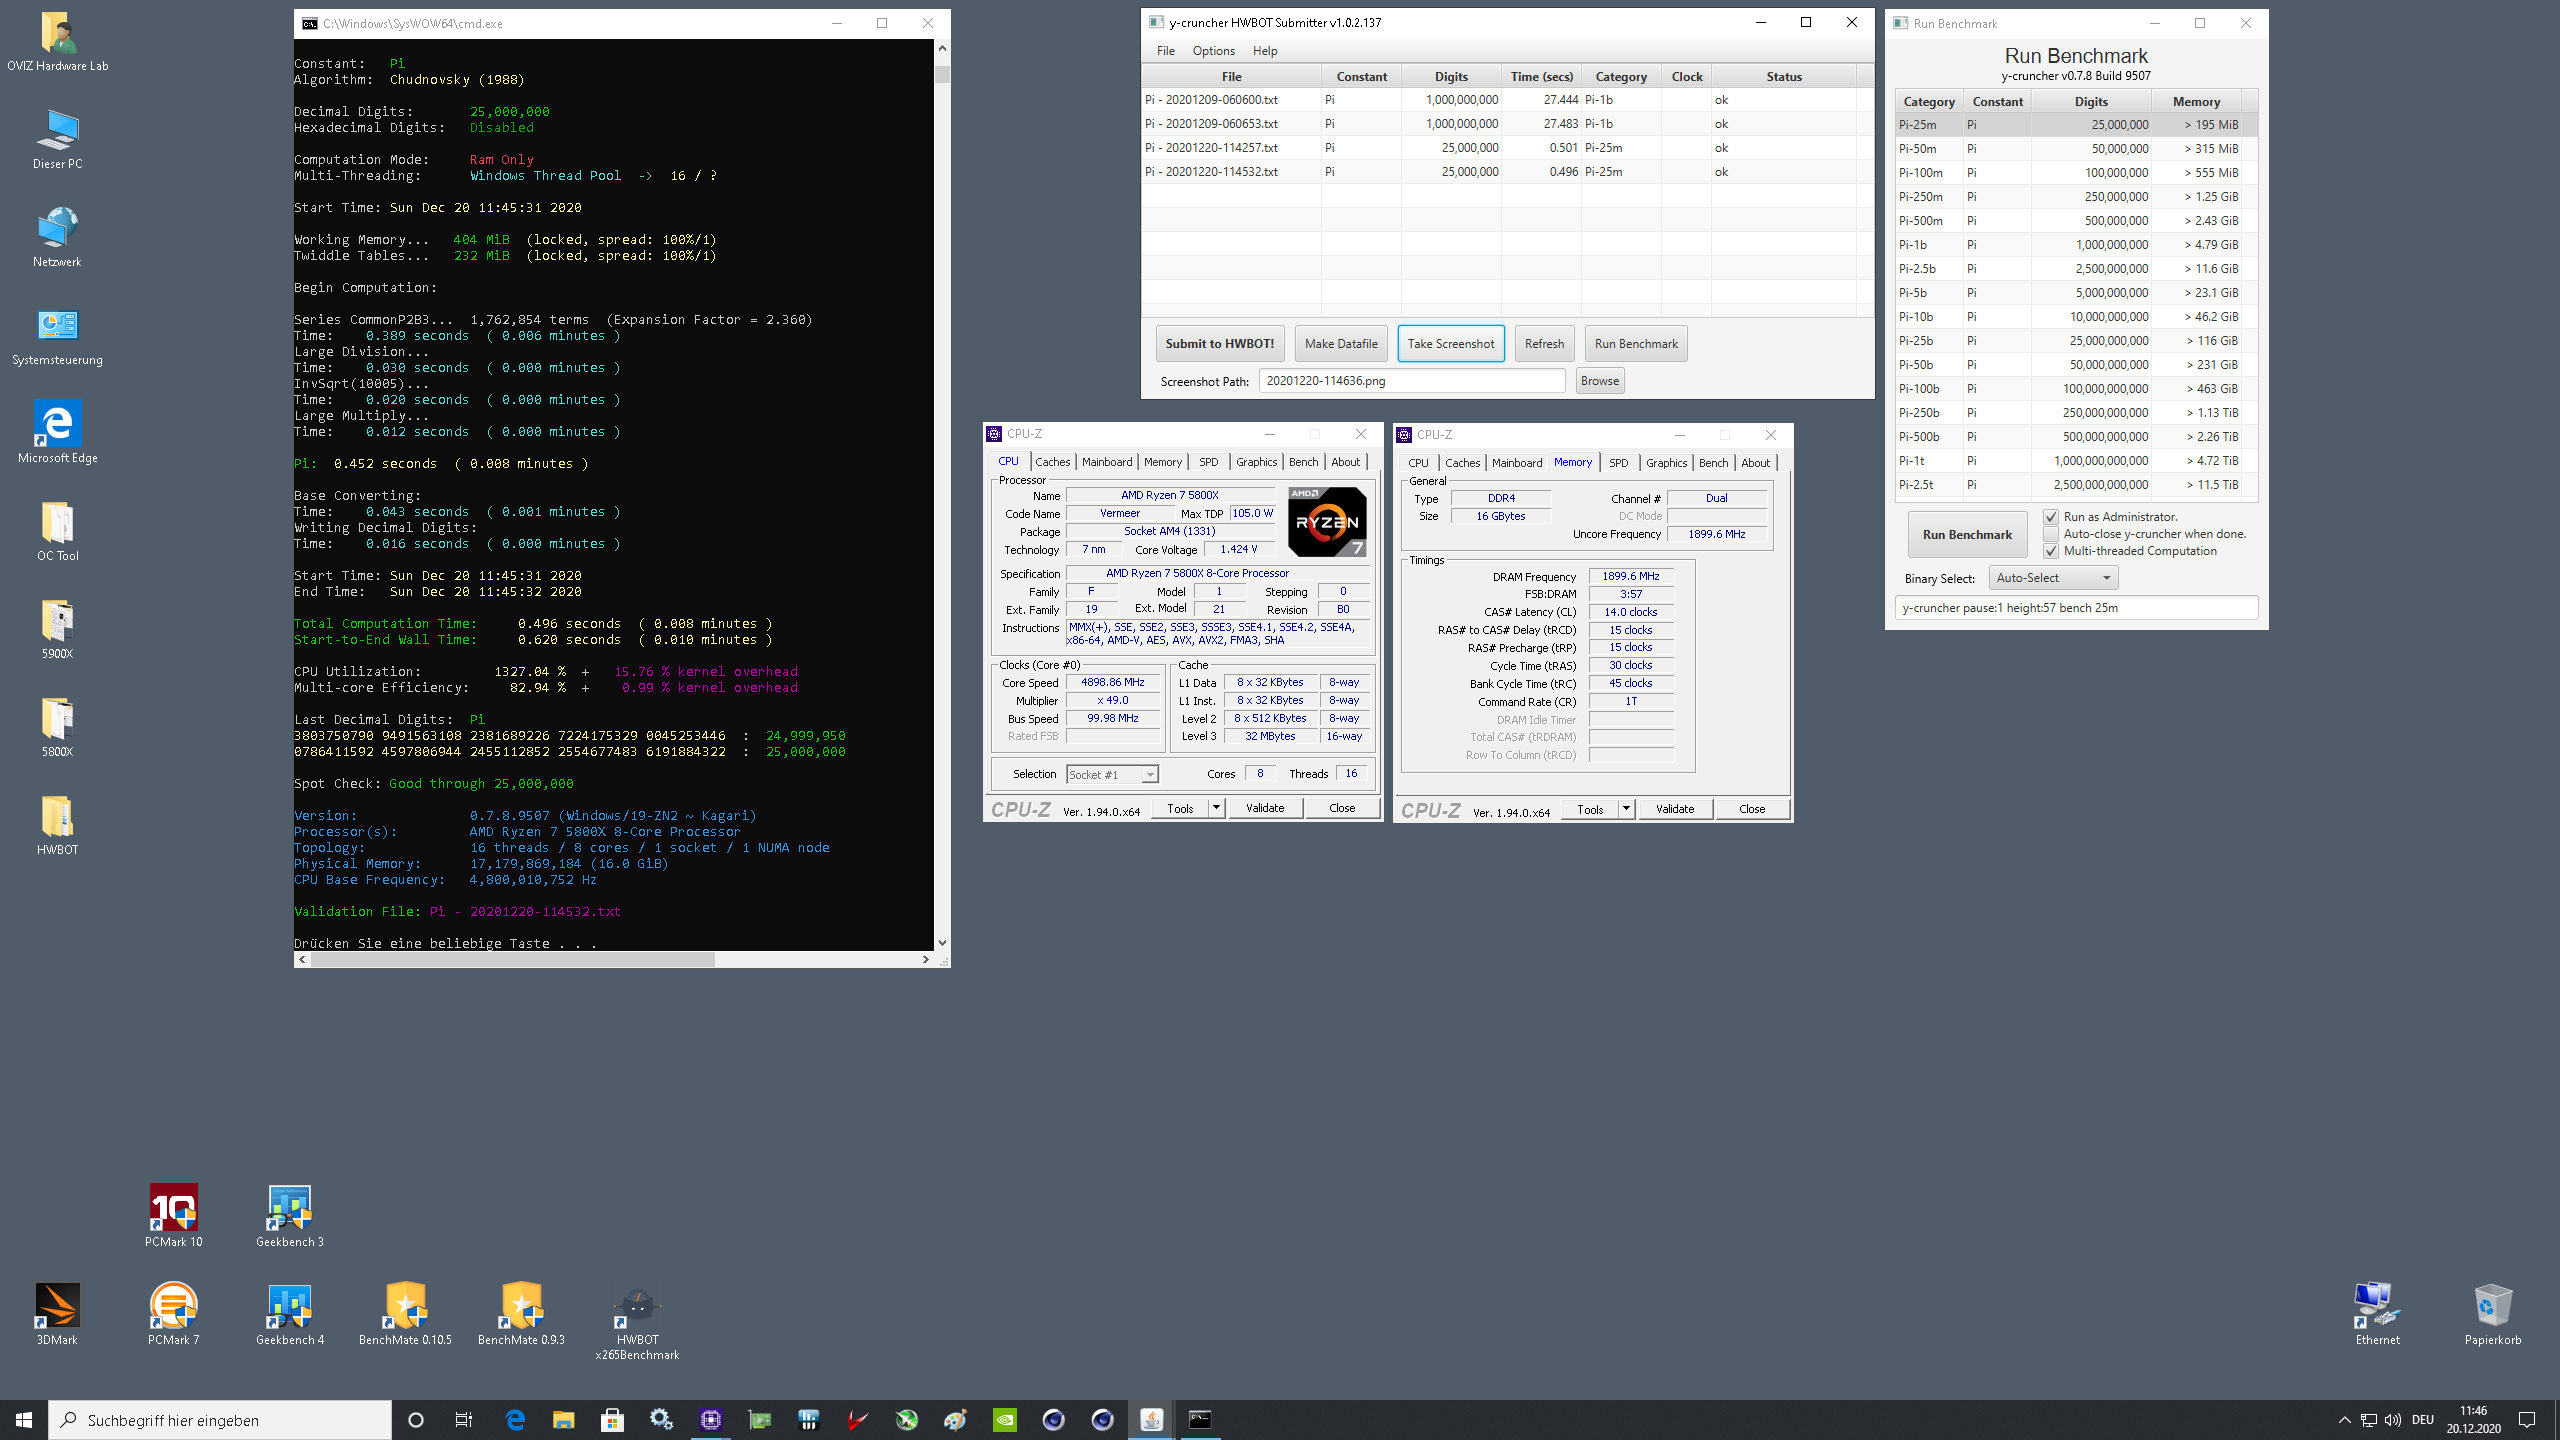Open Bench tab in left CPU-Z window
This screenshot has height=1440, width=2560.
[1303, 462]
